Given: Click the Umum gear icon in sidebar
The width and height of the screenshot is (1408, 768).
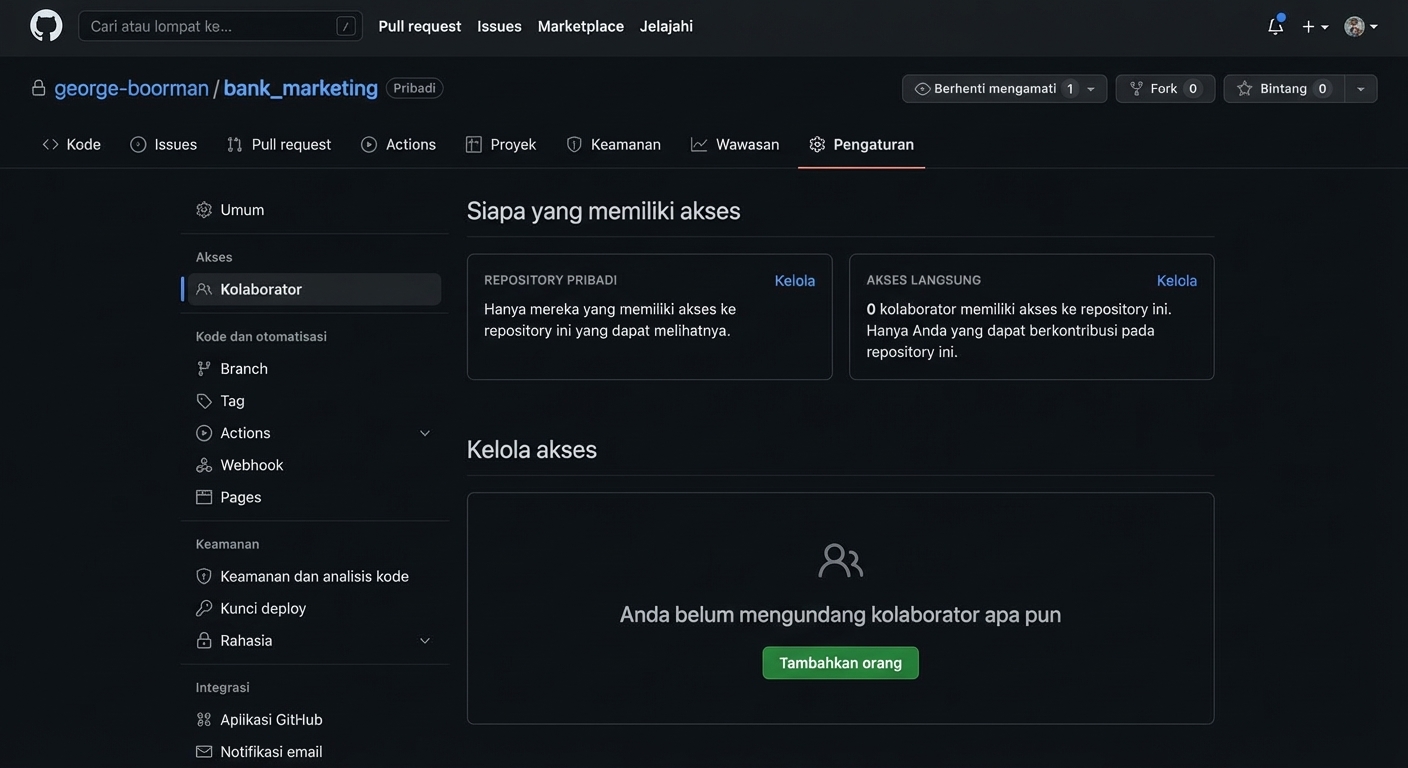Looking at the screenshot, I should click(x=204, y=210).
